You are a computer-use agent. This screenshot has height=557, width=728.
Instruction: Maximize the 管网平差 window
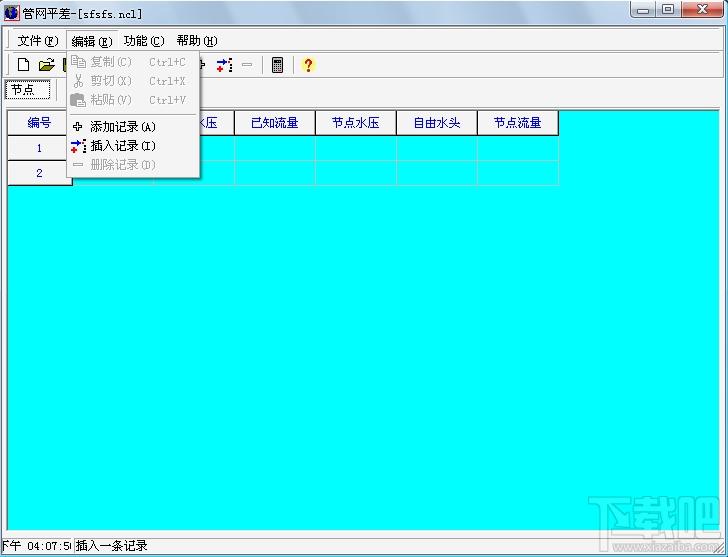(668, 10)
